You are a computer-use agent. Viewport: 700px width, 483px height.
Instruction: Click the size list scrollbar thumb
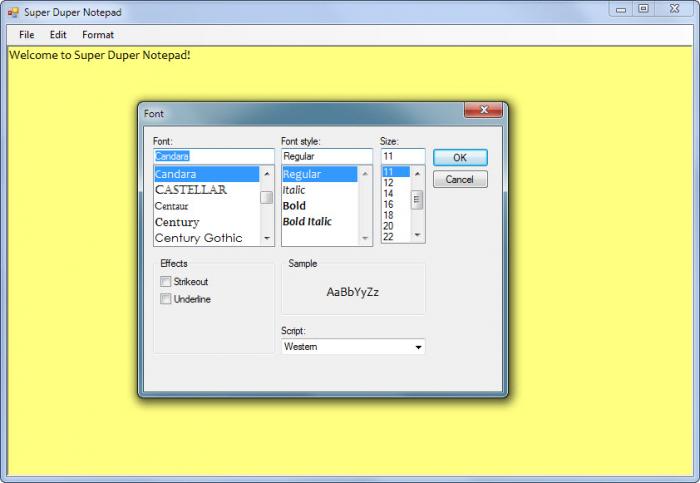[417, 200]
